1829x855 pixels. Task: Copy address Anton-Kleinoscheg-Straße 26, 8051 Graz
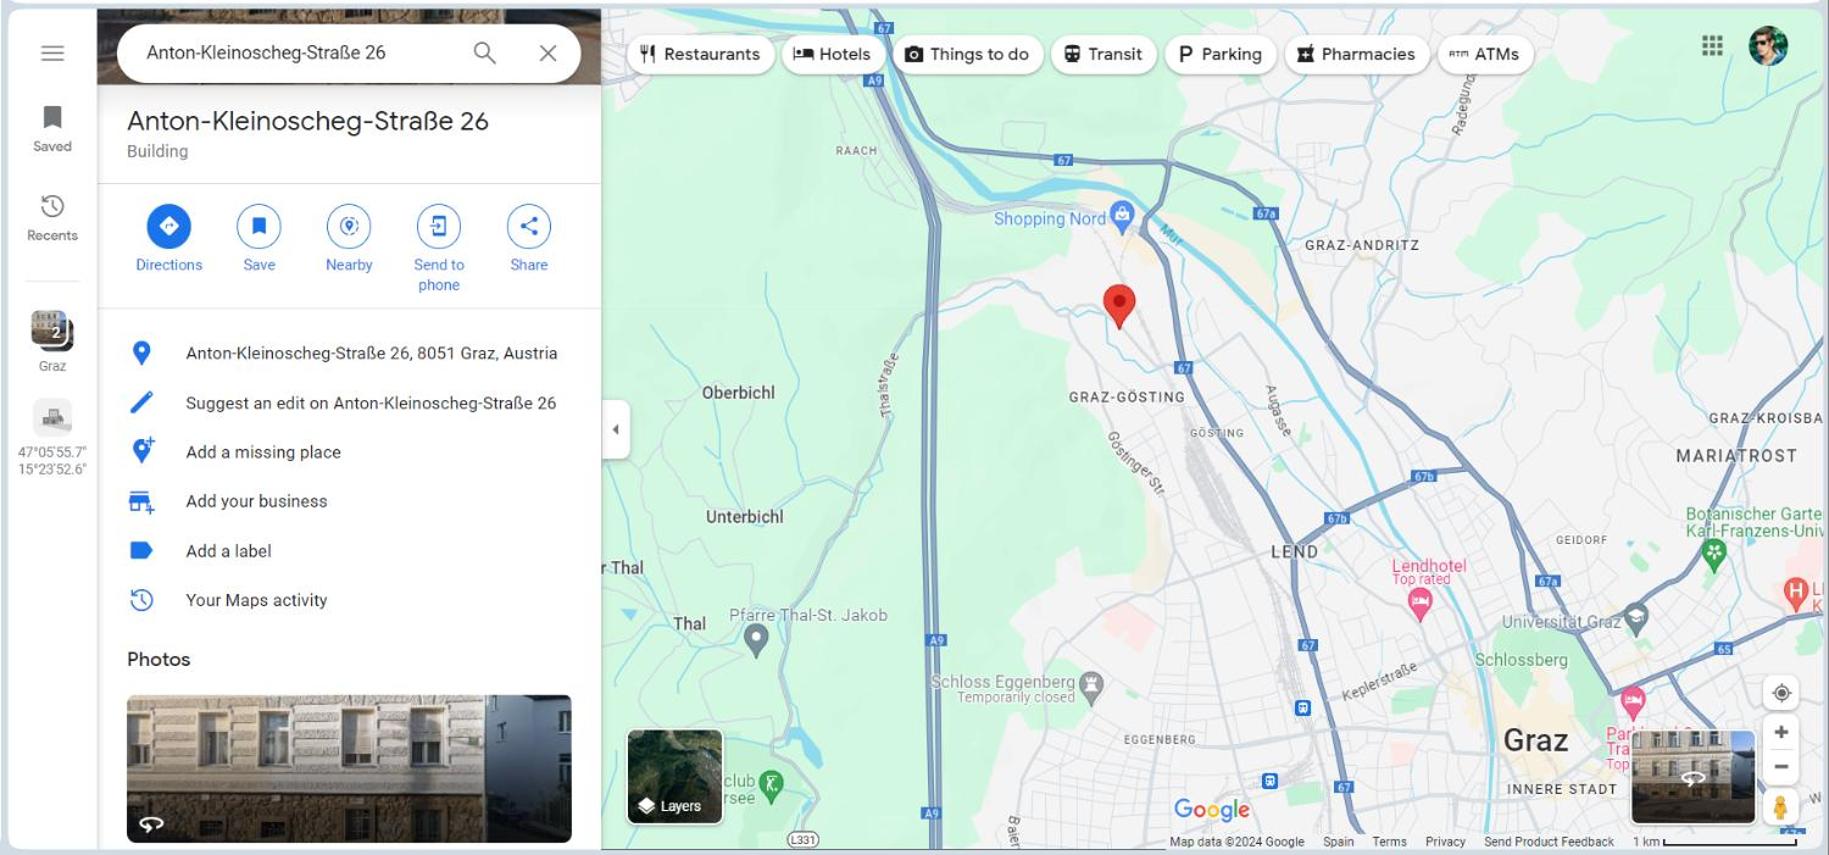[x=349, y=353]
